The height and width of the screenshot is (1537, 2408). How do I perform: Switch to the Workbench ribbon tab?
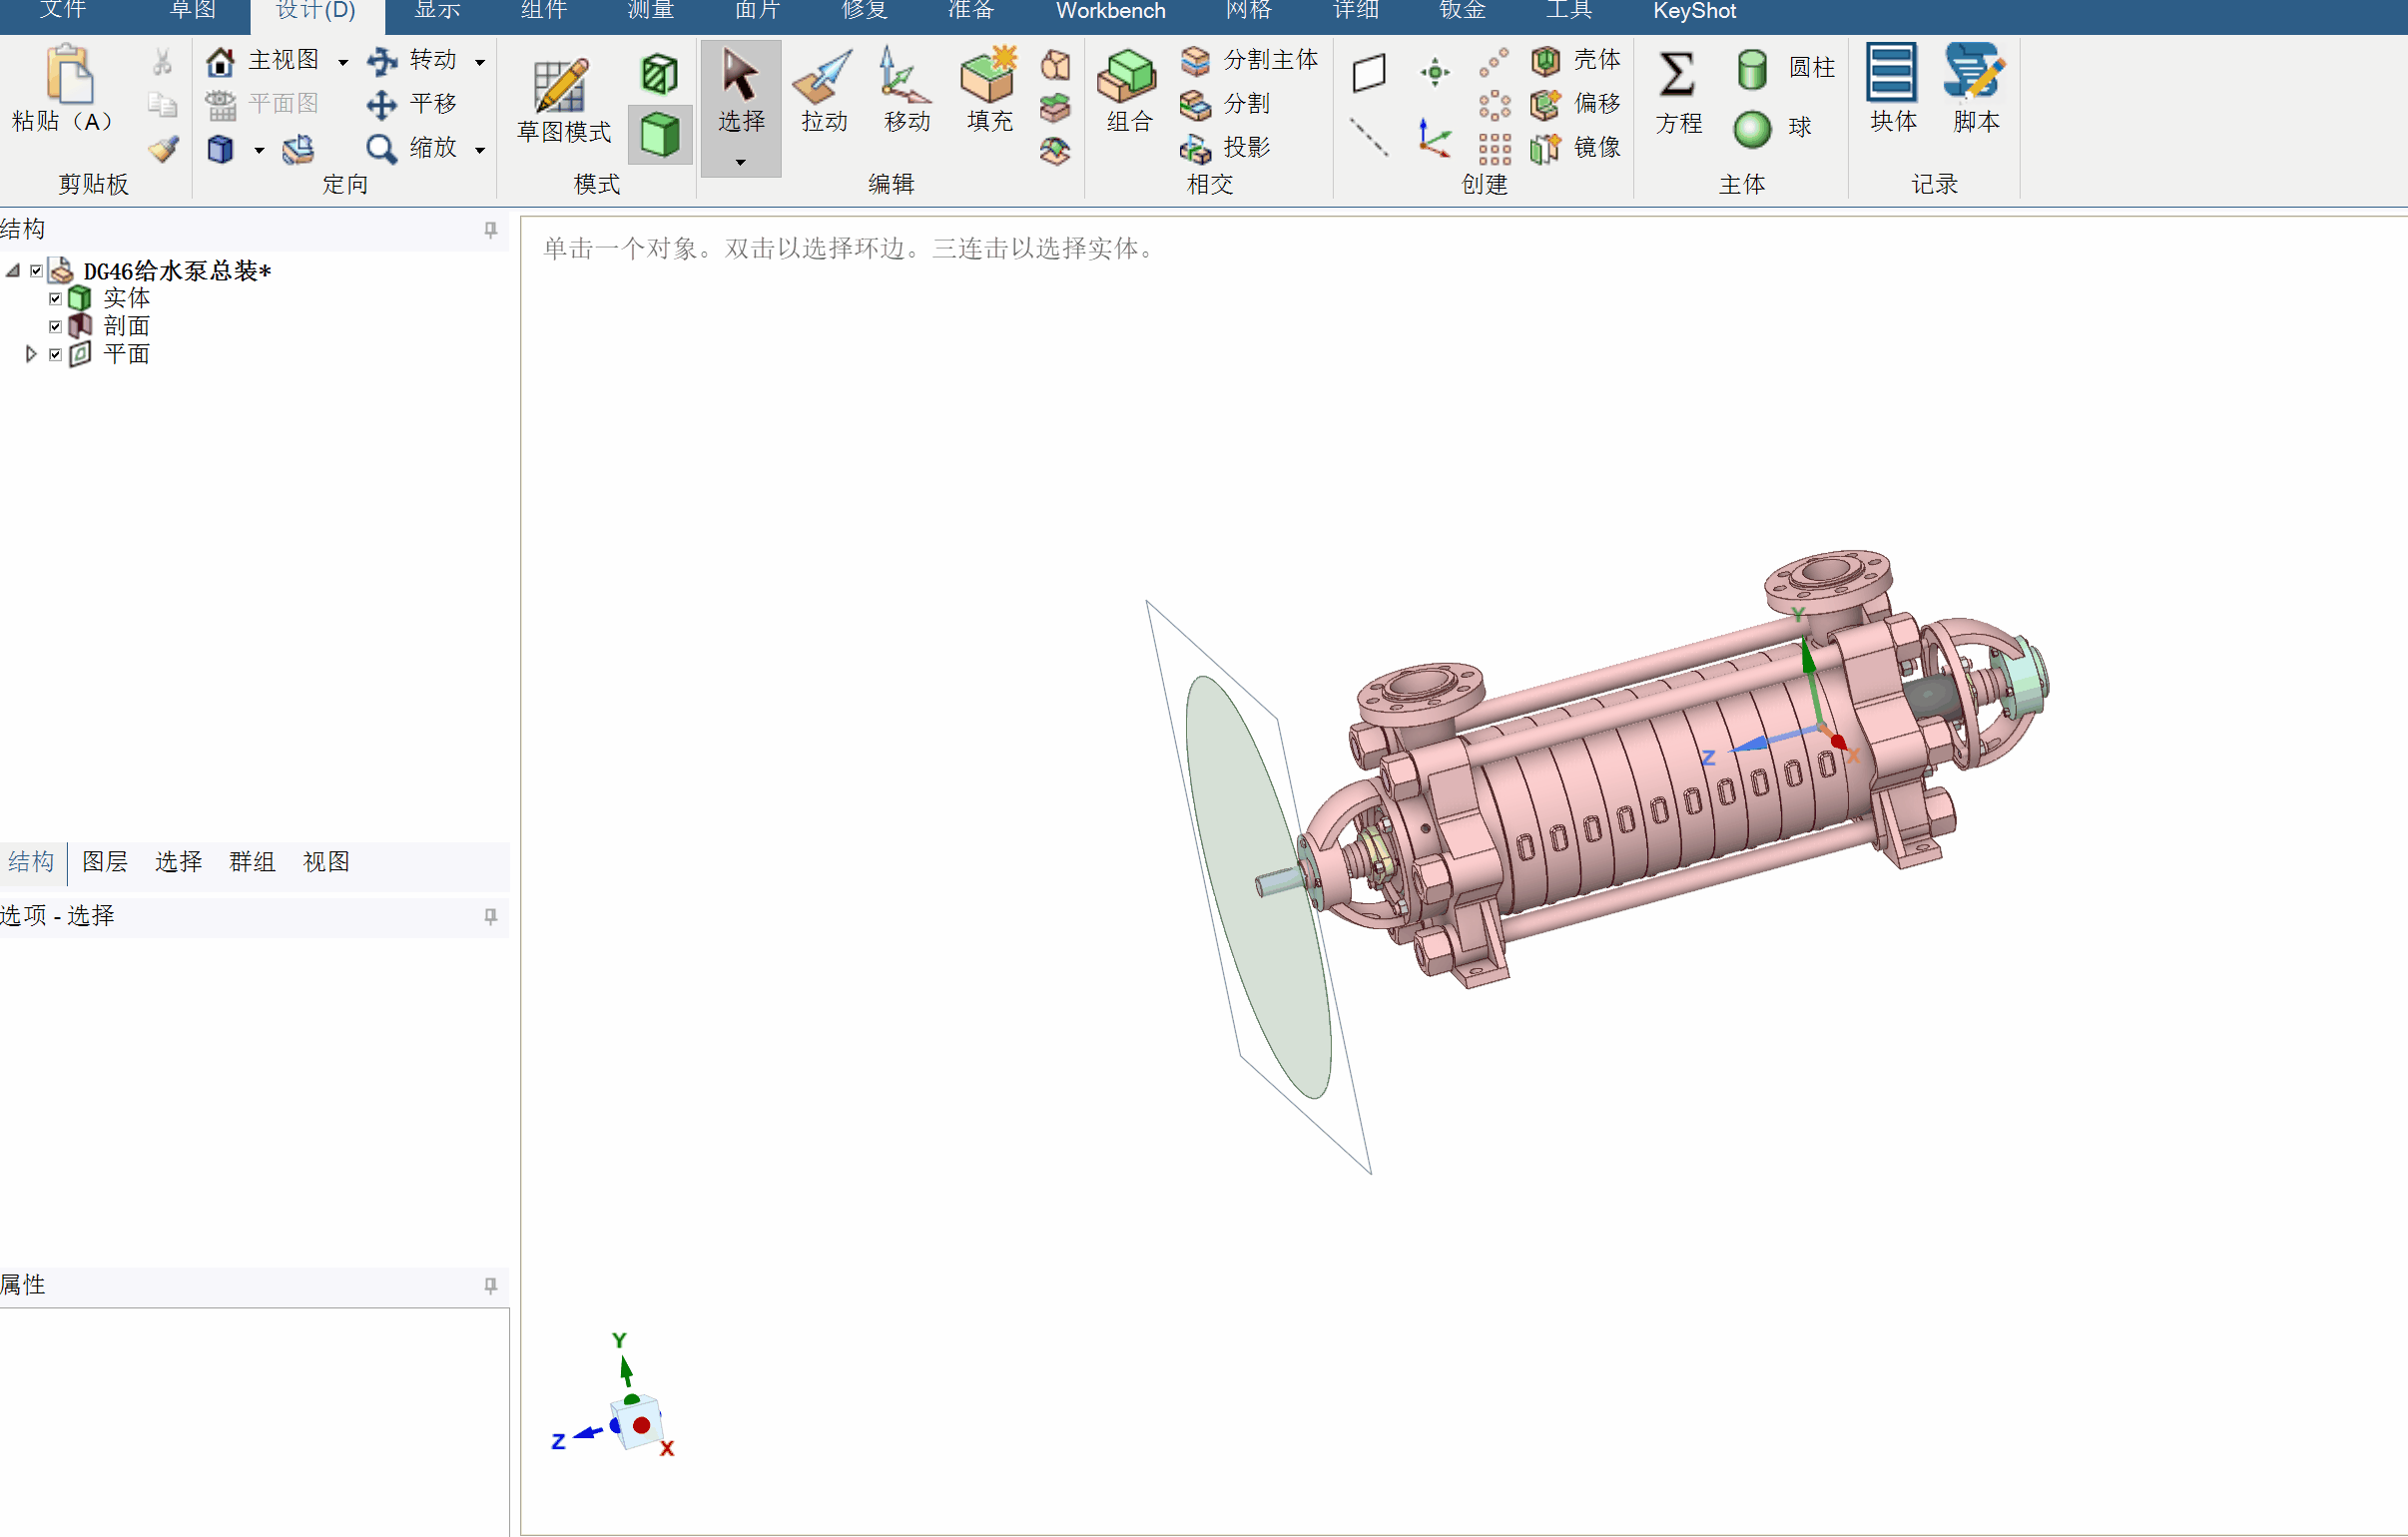[1111, 11]
